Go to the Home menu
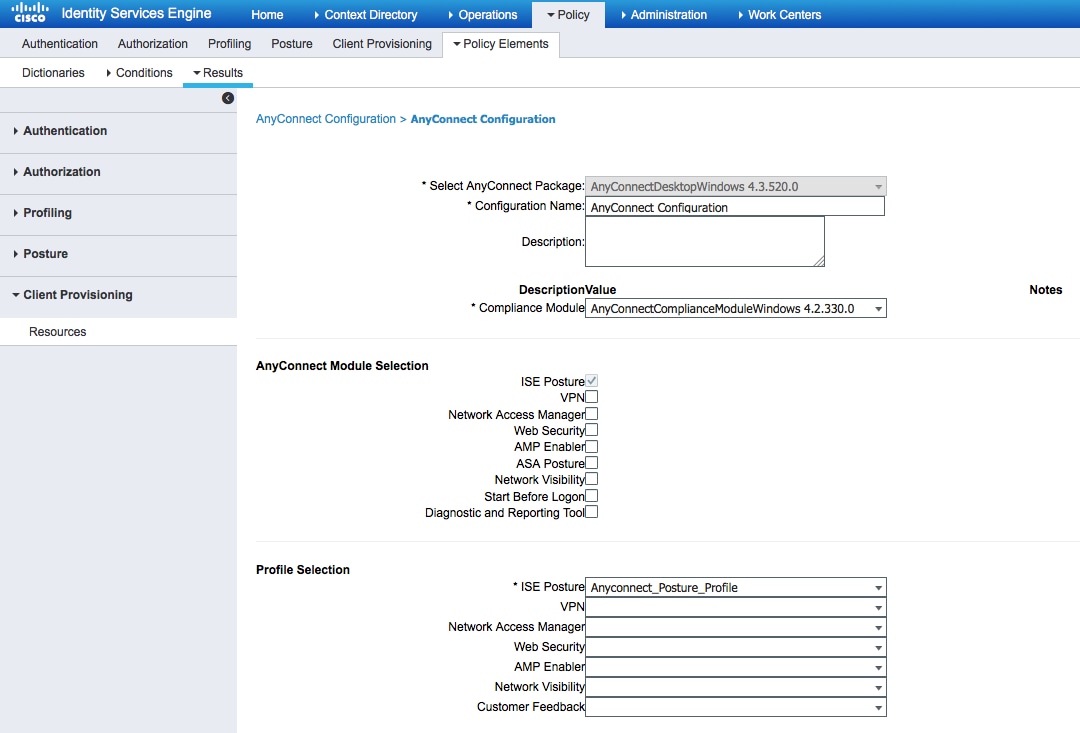Viewport: 1080px width, 733px height. pyautogui.click(x=267, y=14)
